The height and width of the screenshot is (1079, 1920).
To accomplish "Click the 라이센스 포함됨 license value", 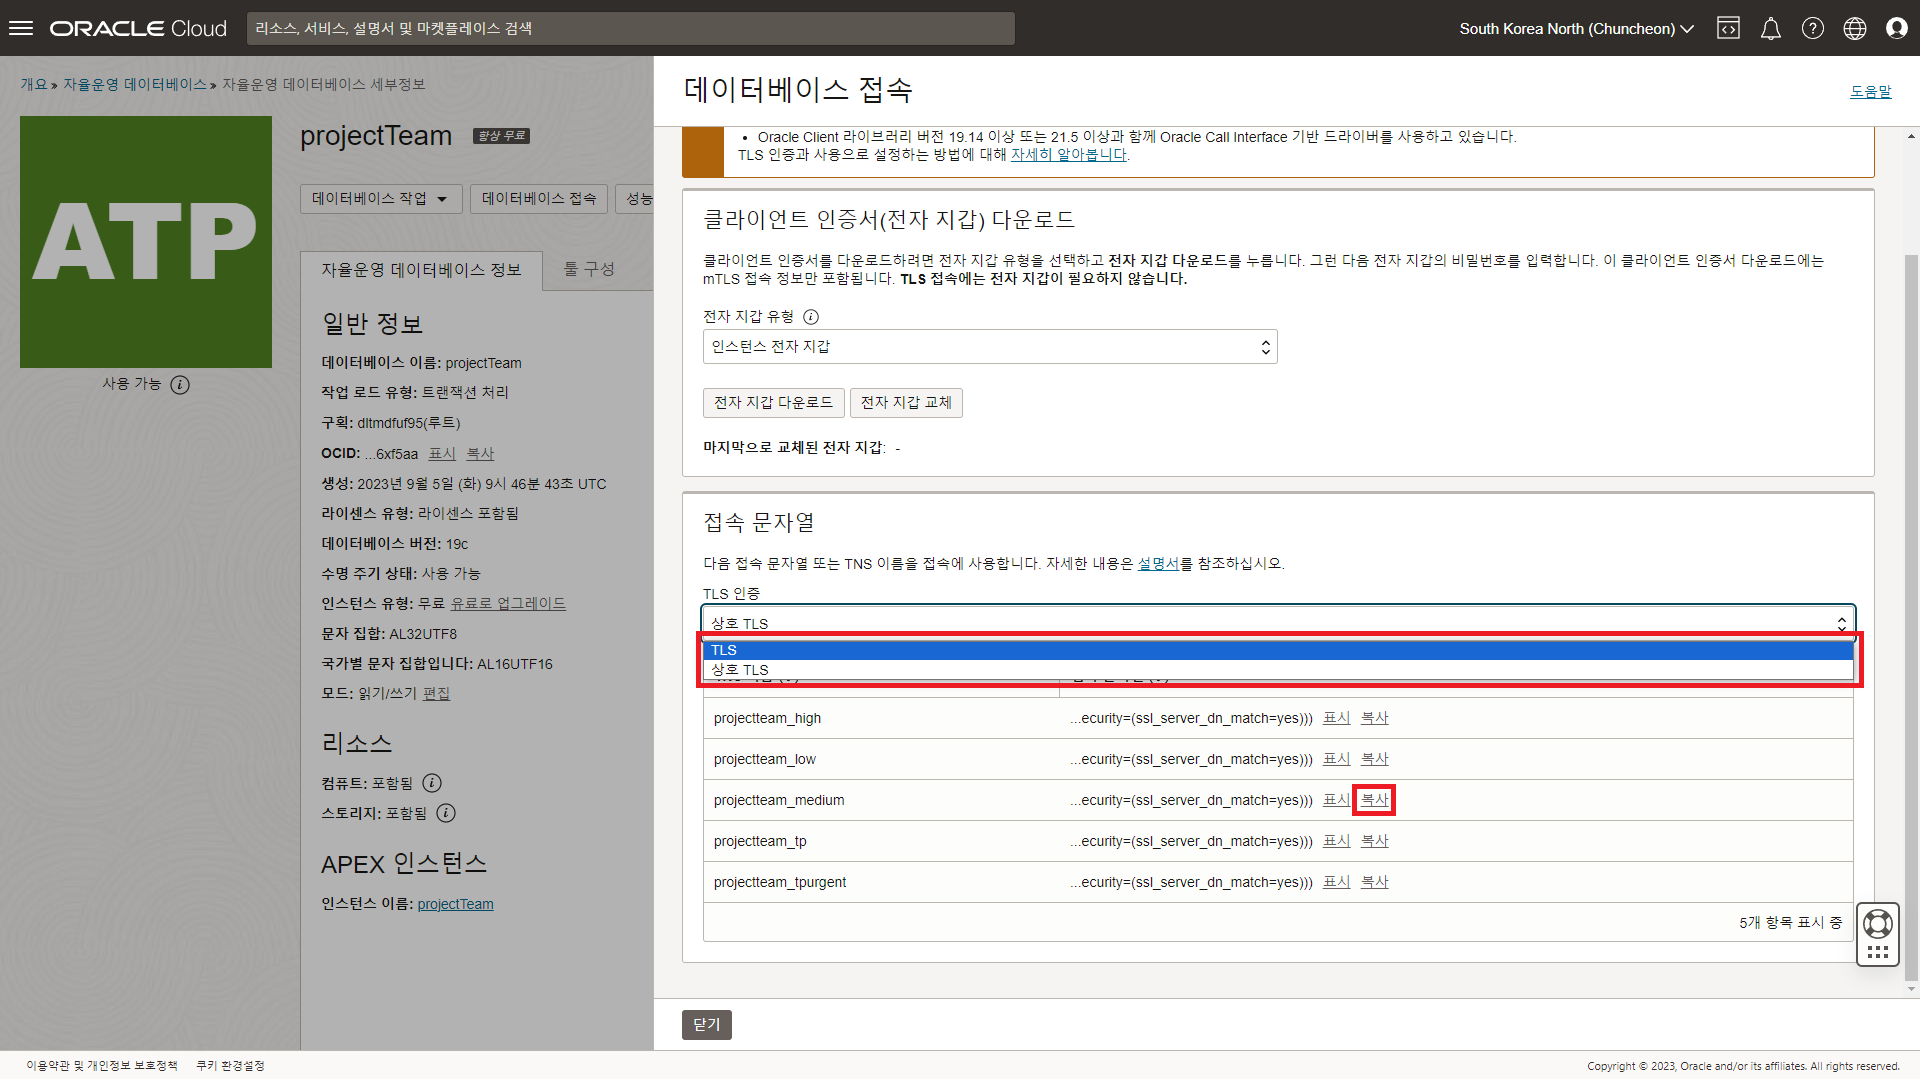I will (468, 514).
